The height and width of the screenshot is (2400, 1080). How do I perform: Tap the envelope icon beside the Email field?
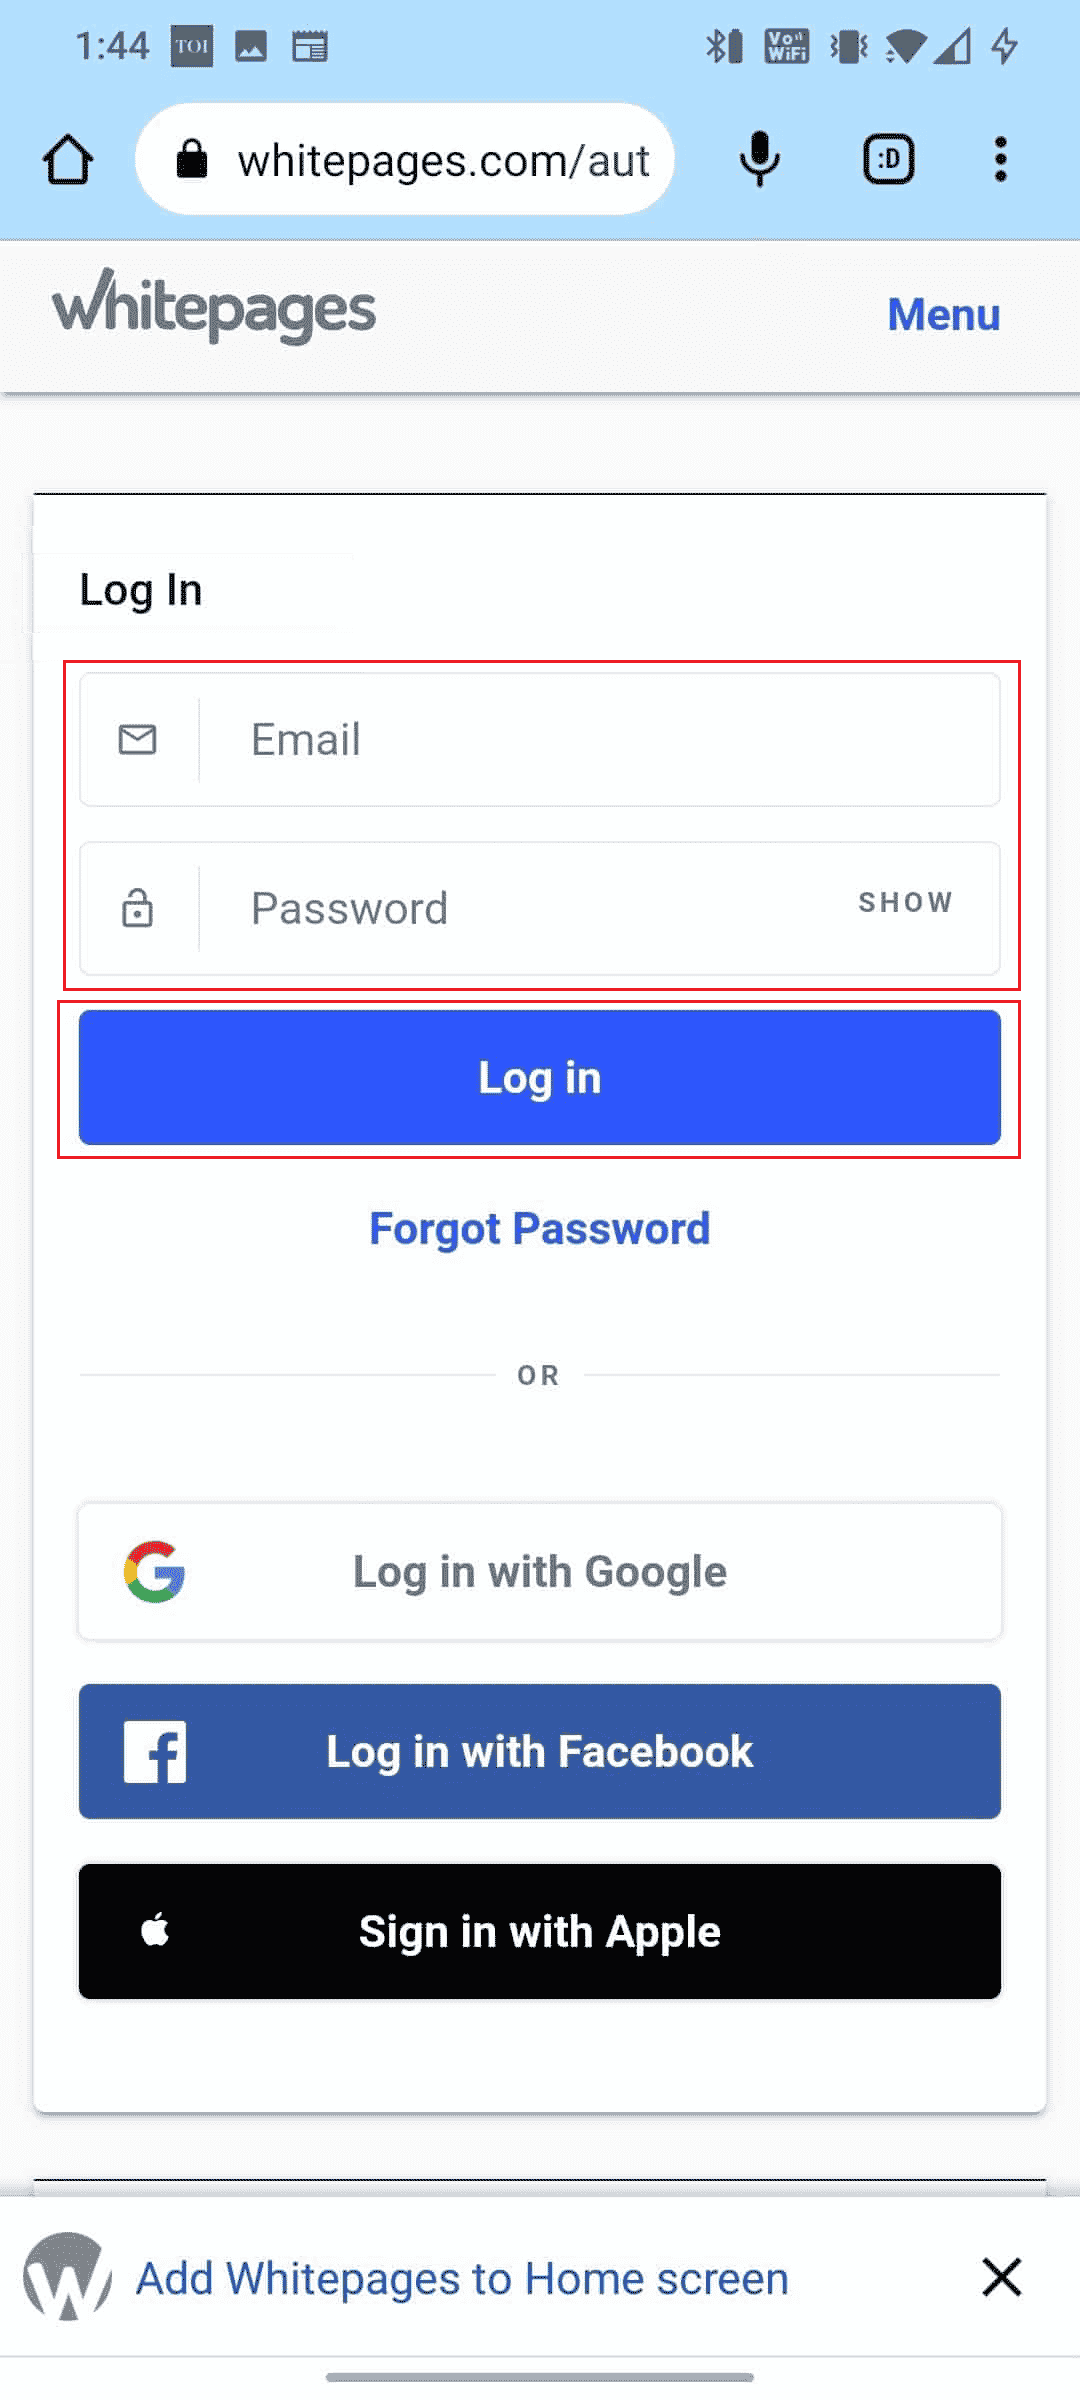pos(136,739)
